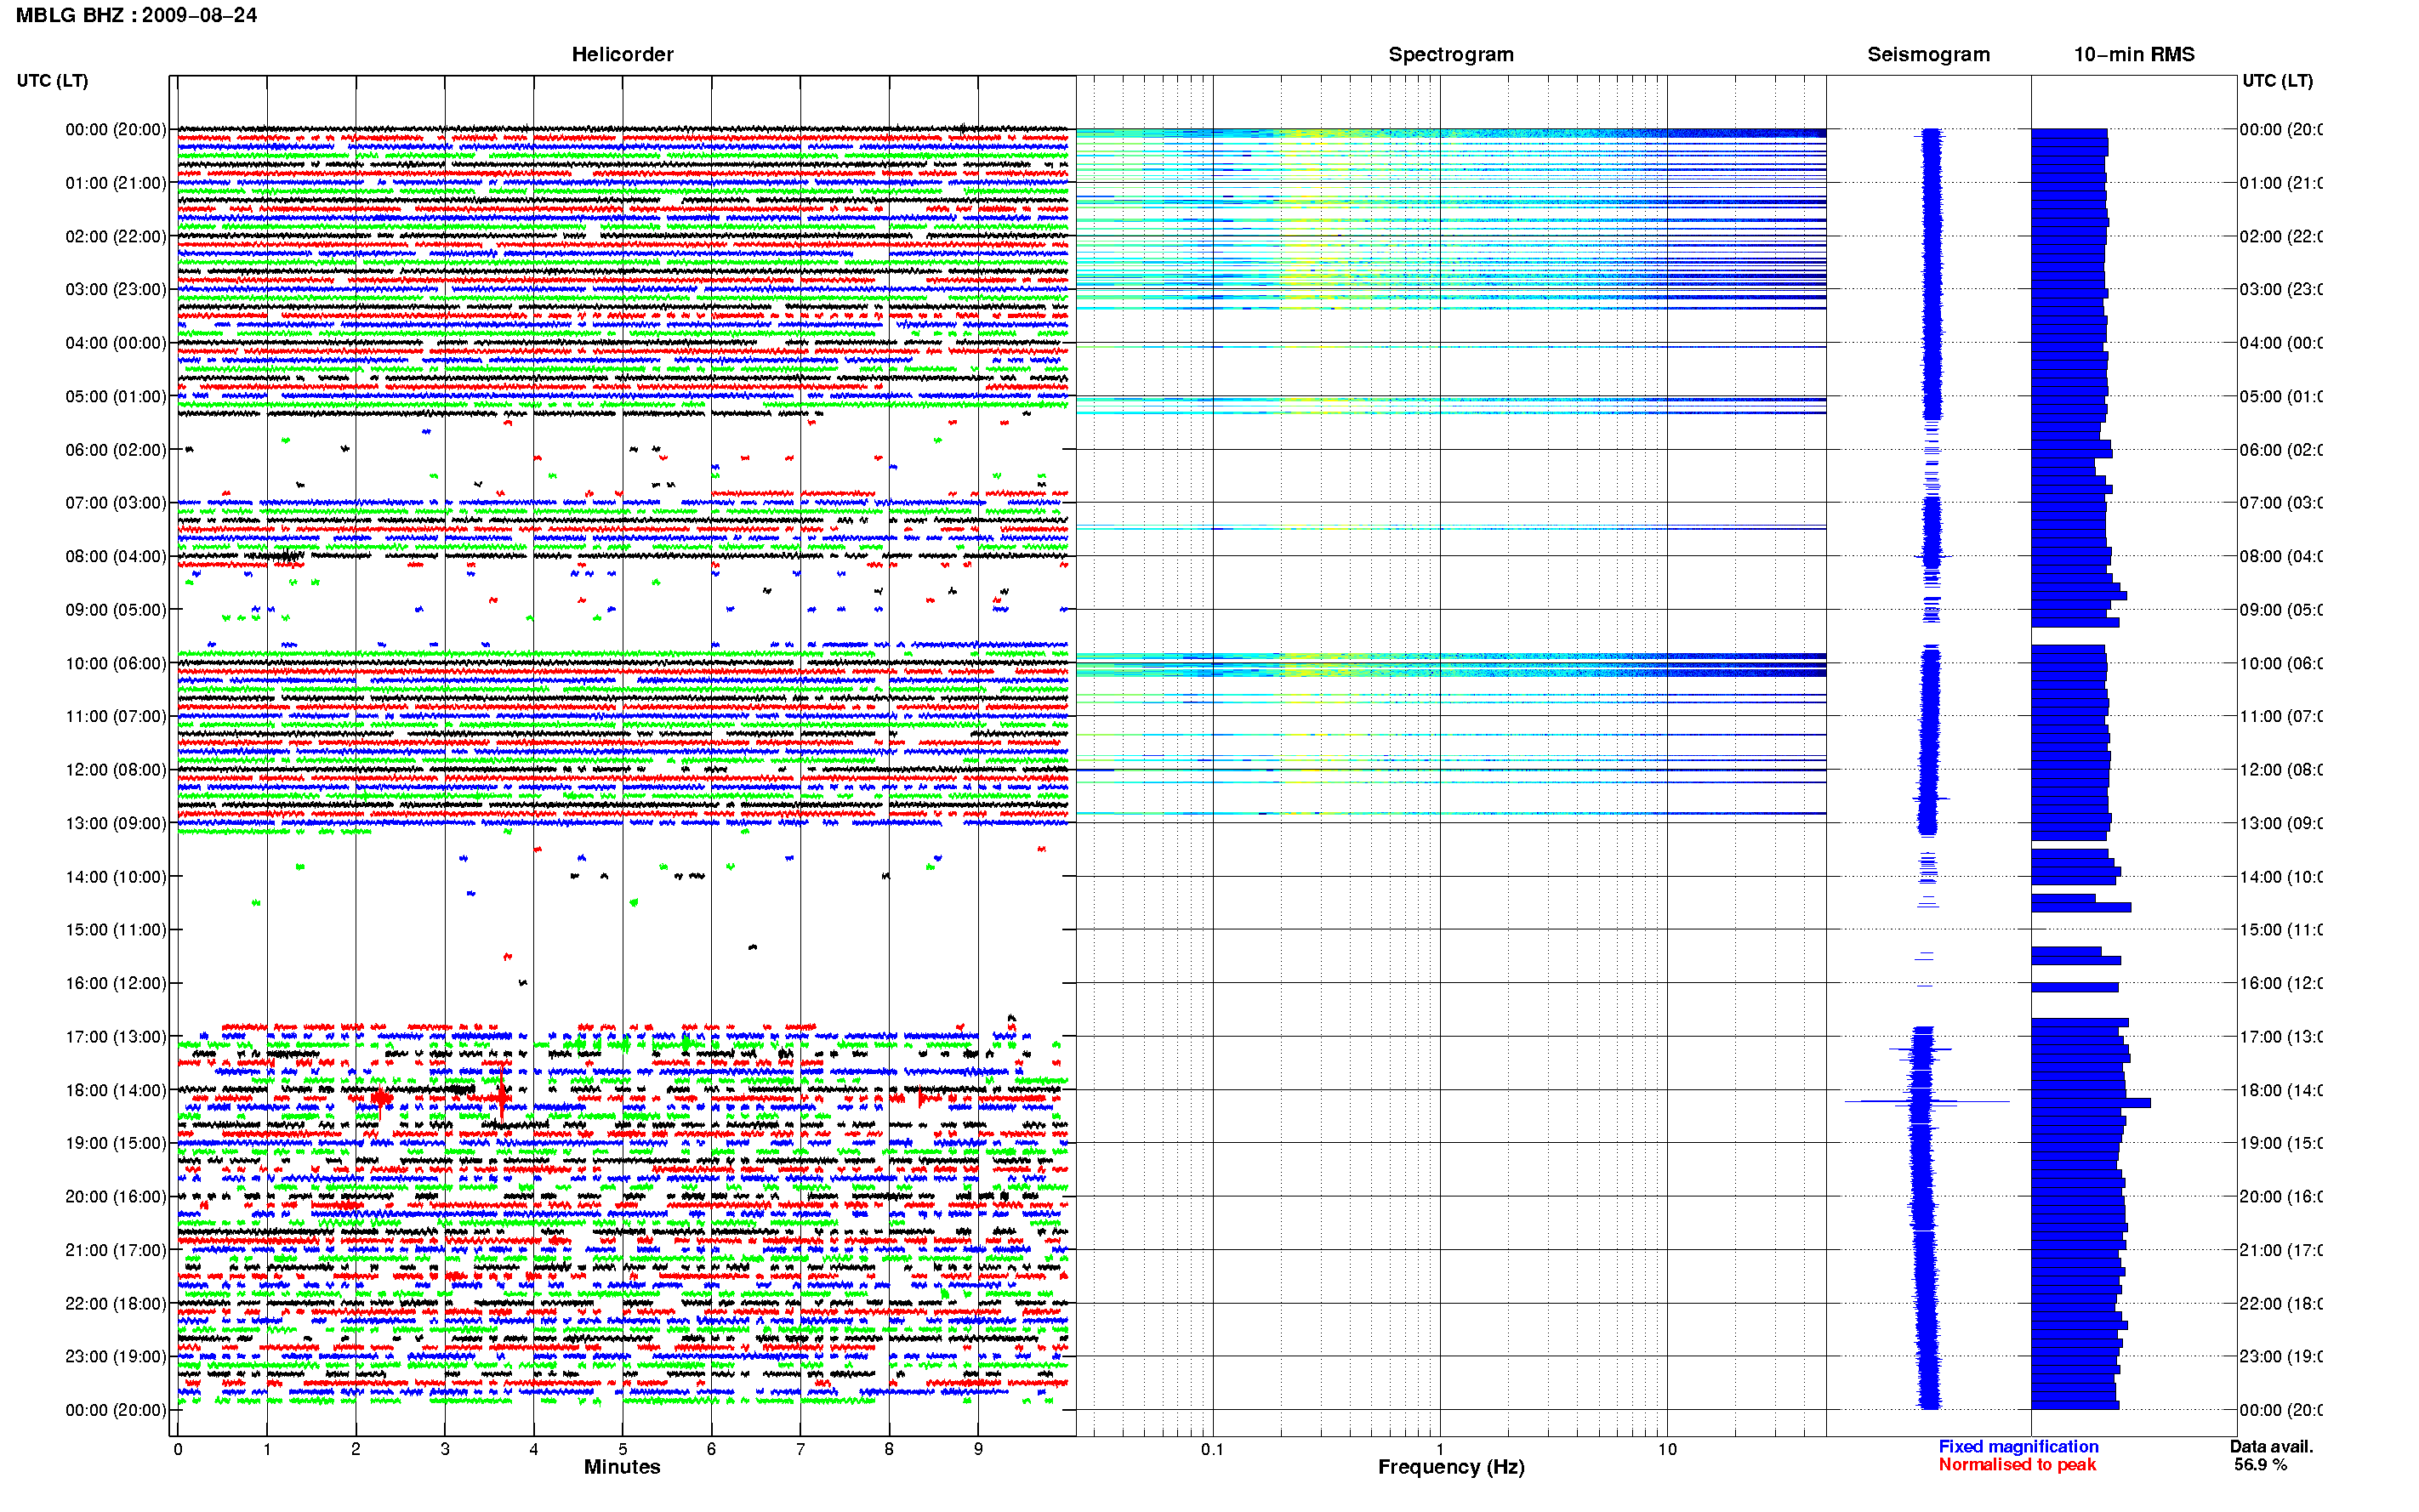Click the left '14:00 (10:00)' time label
The width and height of the screenshot is (2419, 1512).
coord(116,877)
